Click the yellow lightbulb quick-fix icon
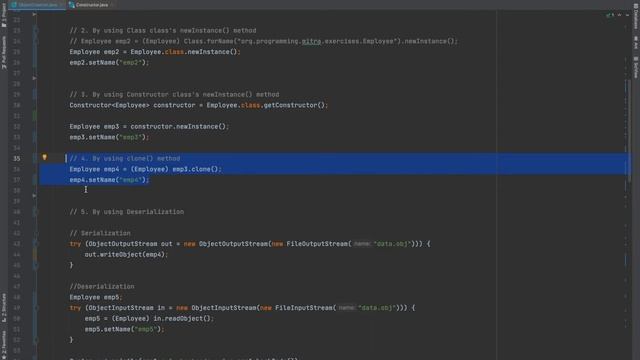640x360 pixels. pyautogui.click(x=44, y=157)
